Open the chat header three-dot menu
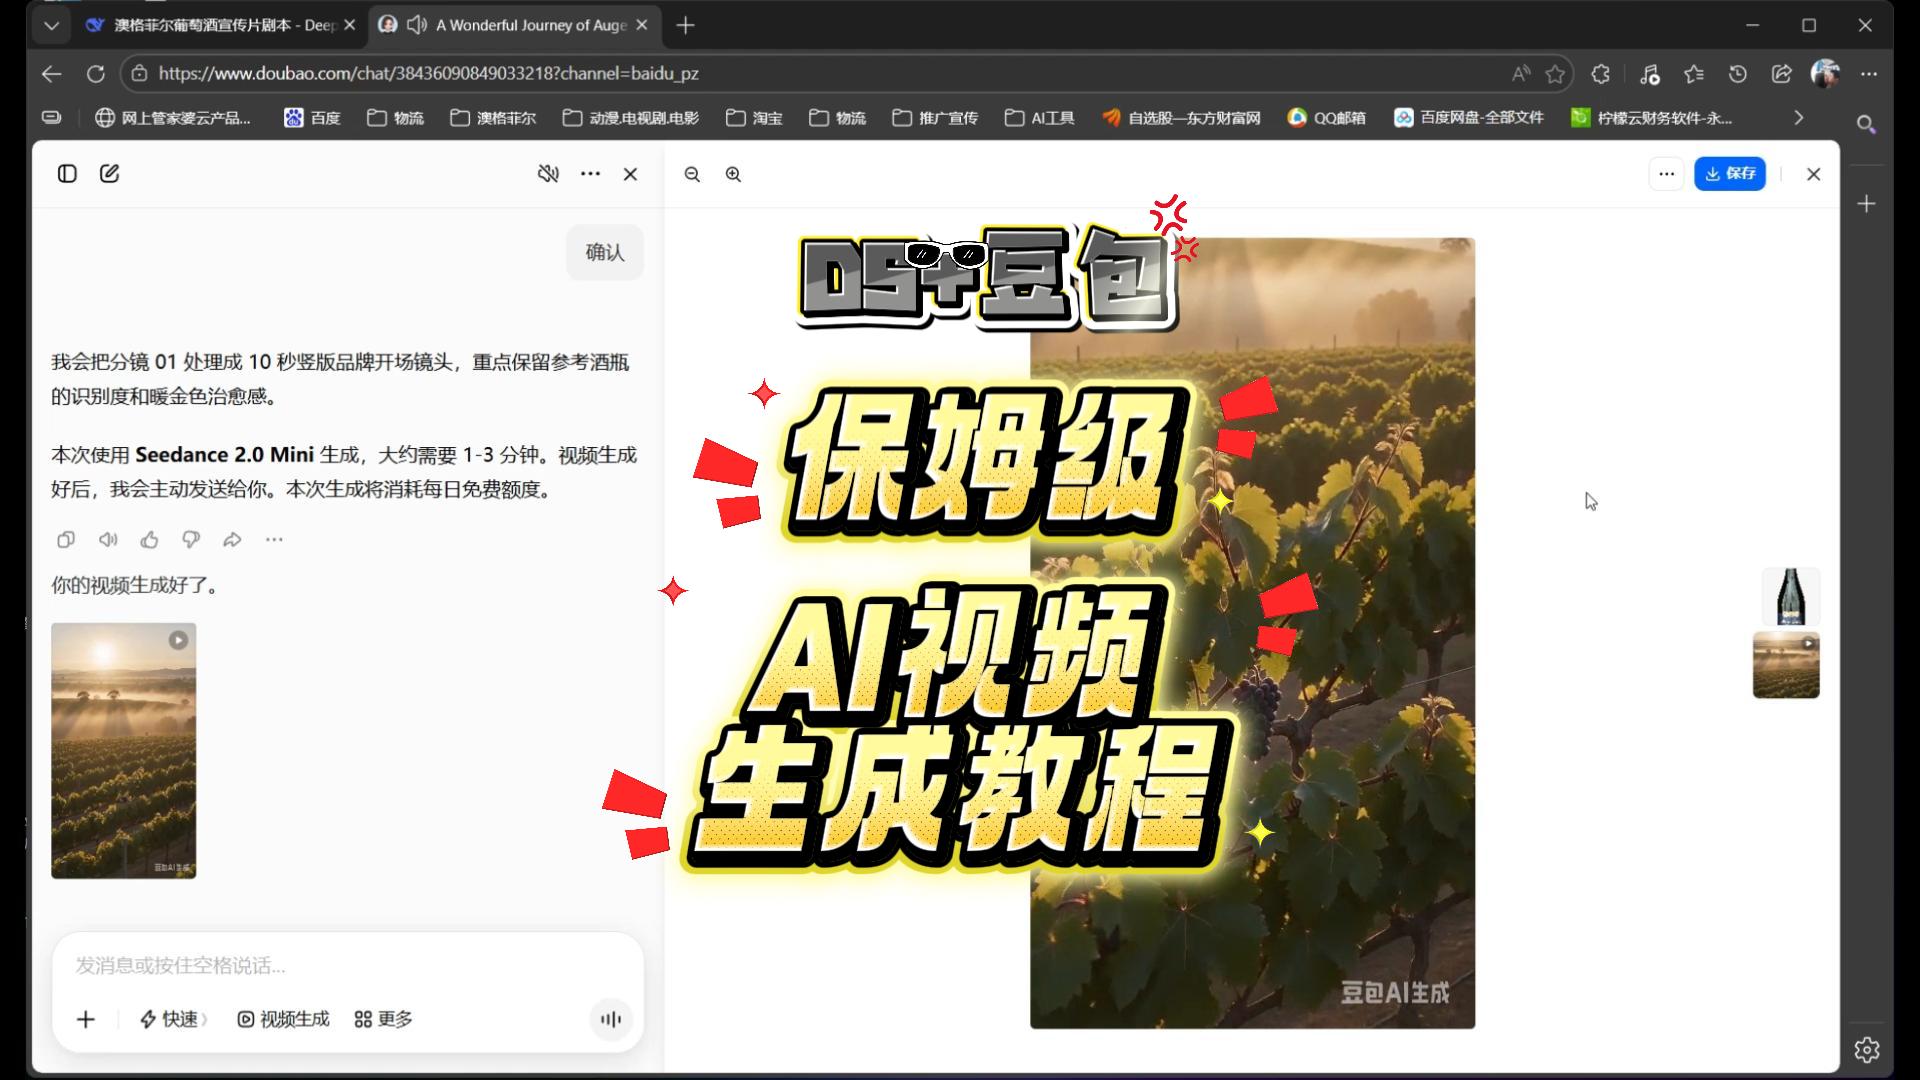Viewport: 1920px width, 1080px height. click(x=591, y=174)
